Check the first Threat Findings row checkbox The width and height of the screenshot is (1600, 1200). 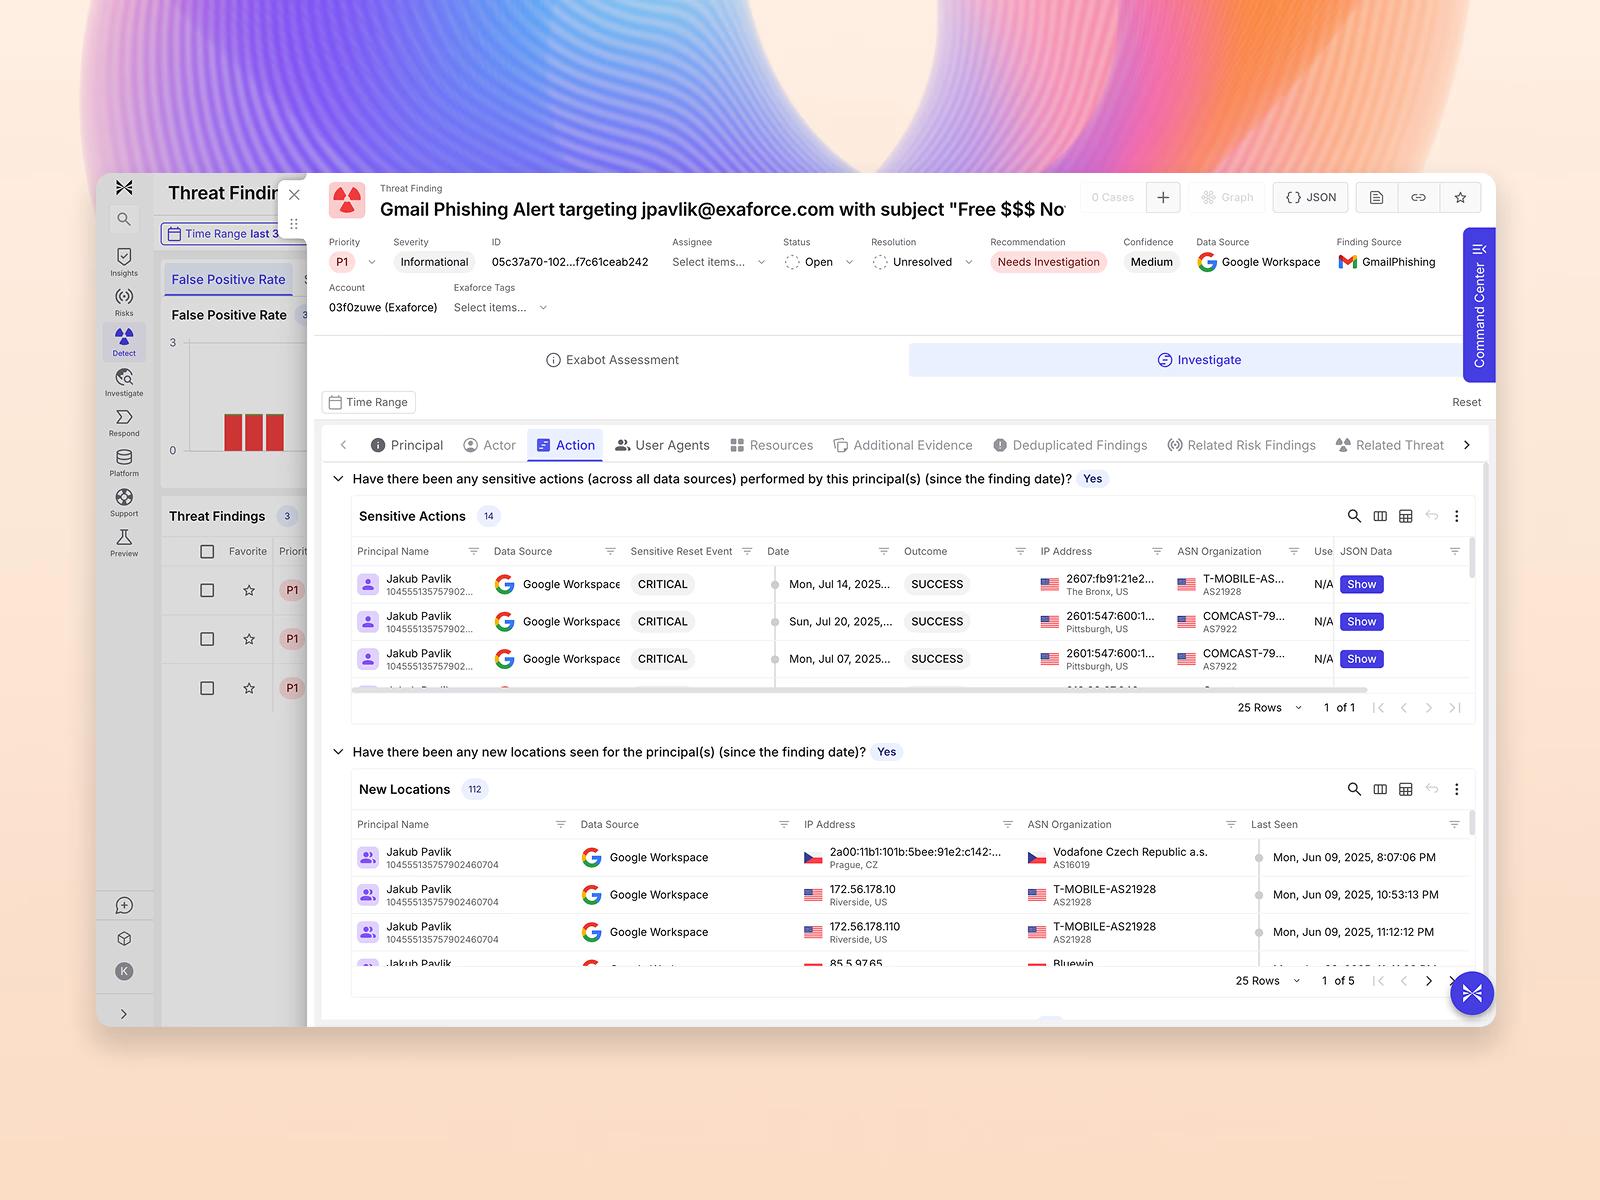207,590
